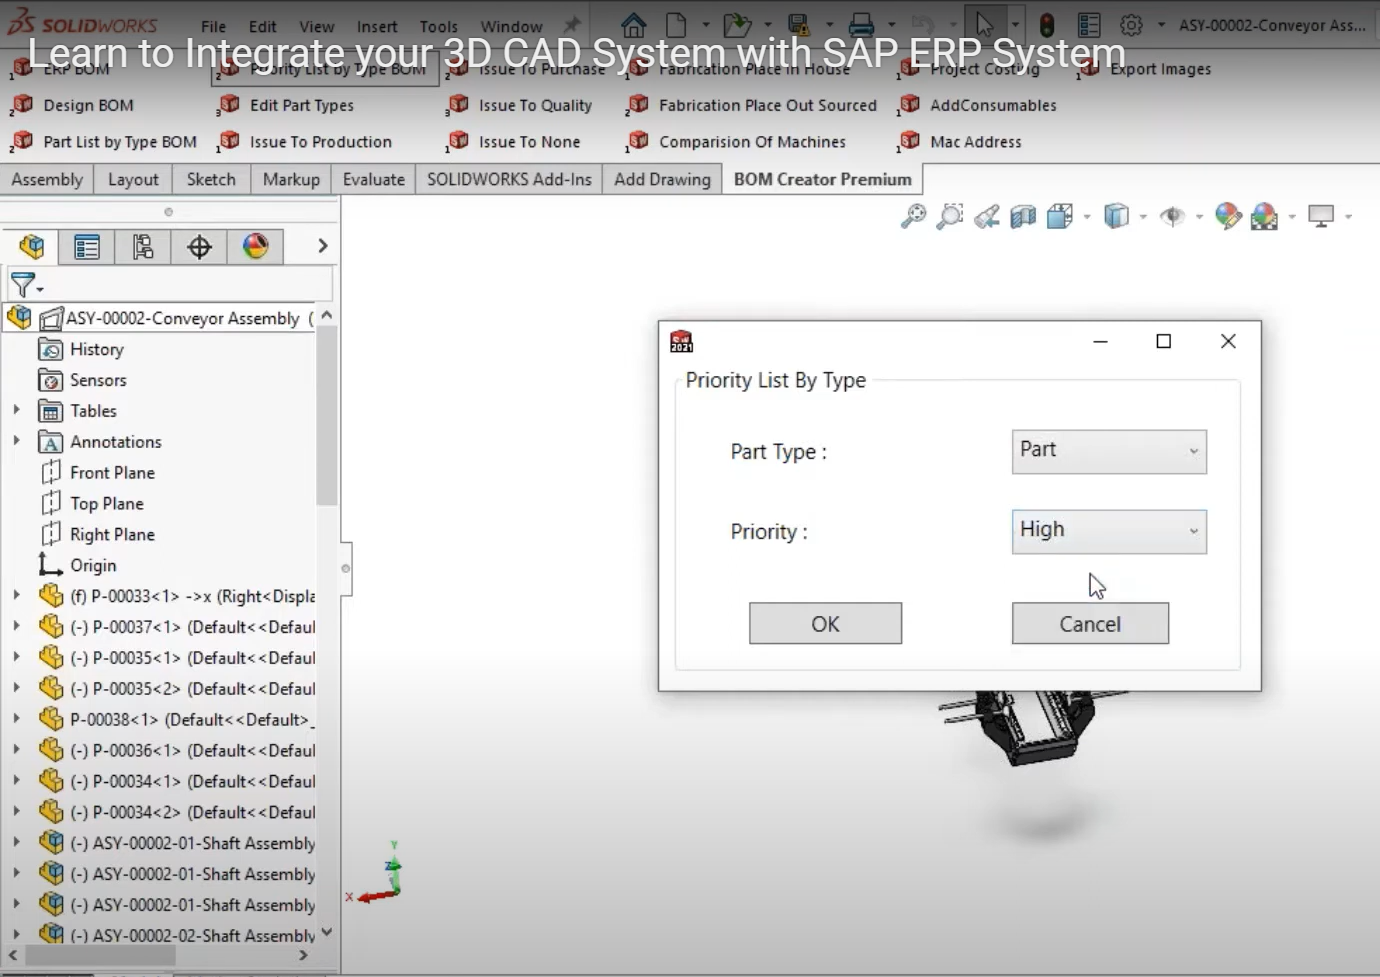Click Apply Scene icon
Viewport: 1380px width, 977px height.
(1264, 216)
